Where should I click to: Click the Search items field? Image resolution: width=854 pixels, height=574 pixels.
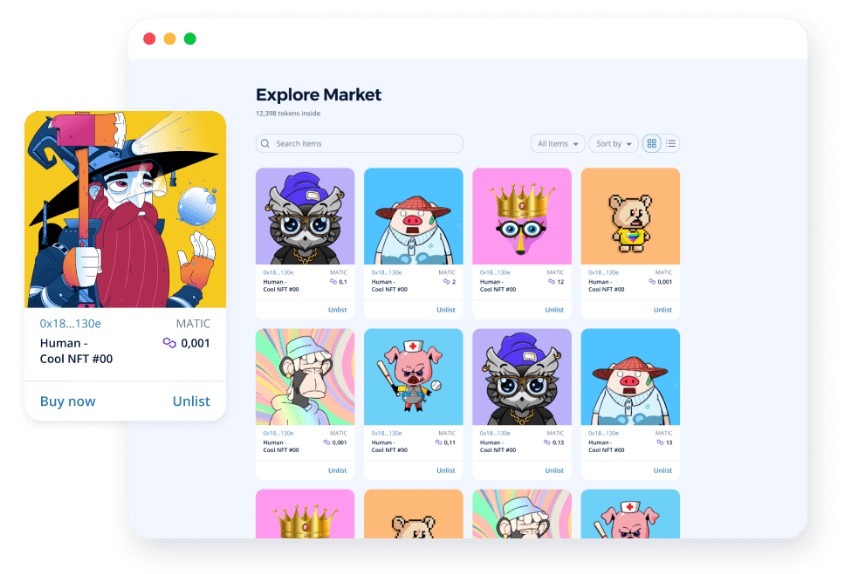pyautogui.click(x=359, y=144)
